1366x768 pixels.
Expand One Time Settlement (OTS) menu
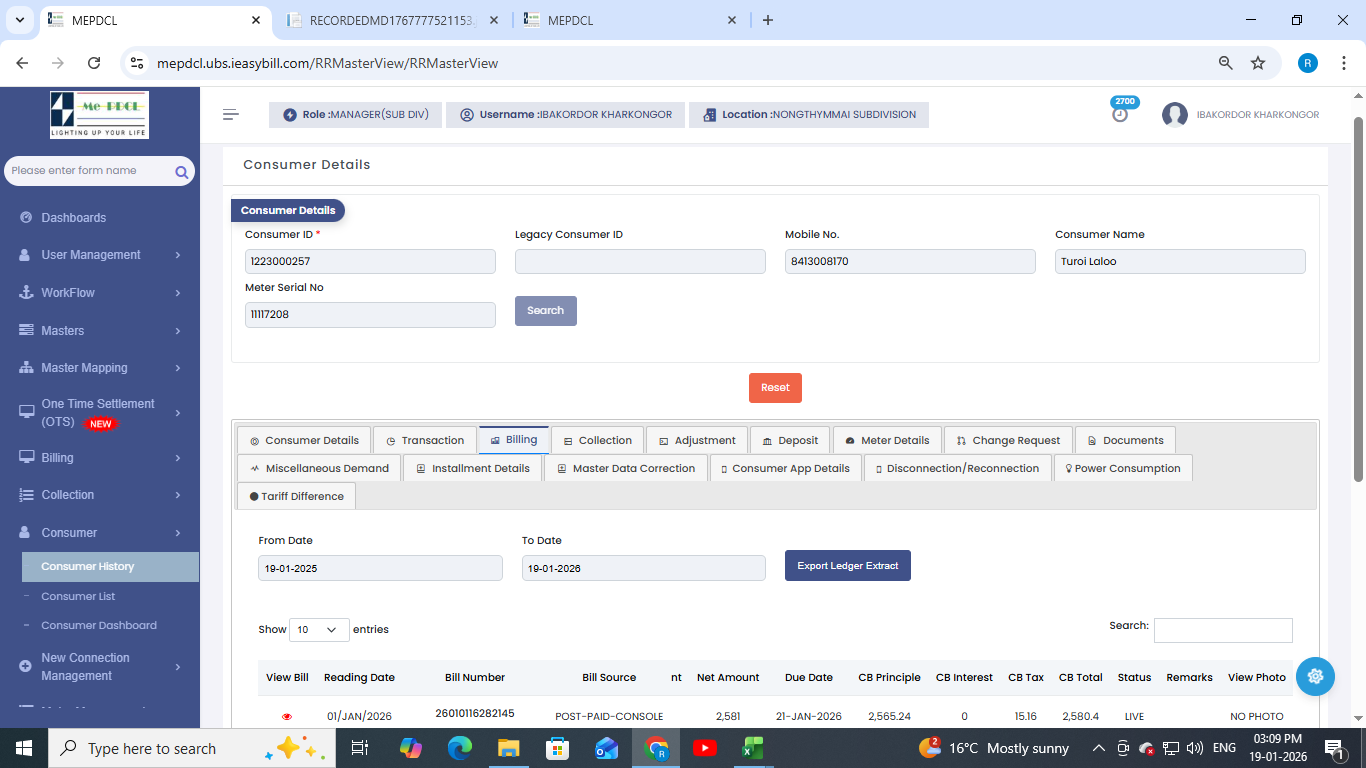coord(100,413)
